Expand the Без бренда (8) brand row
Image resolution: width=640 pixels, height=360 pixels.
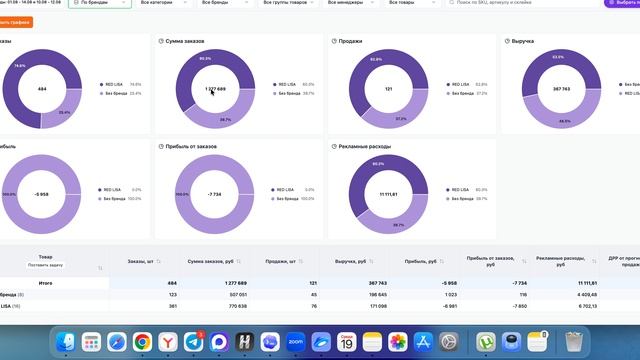click(x=12, y=294)
